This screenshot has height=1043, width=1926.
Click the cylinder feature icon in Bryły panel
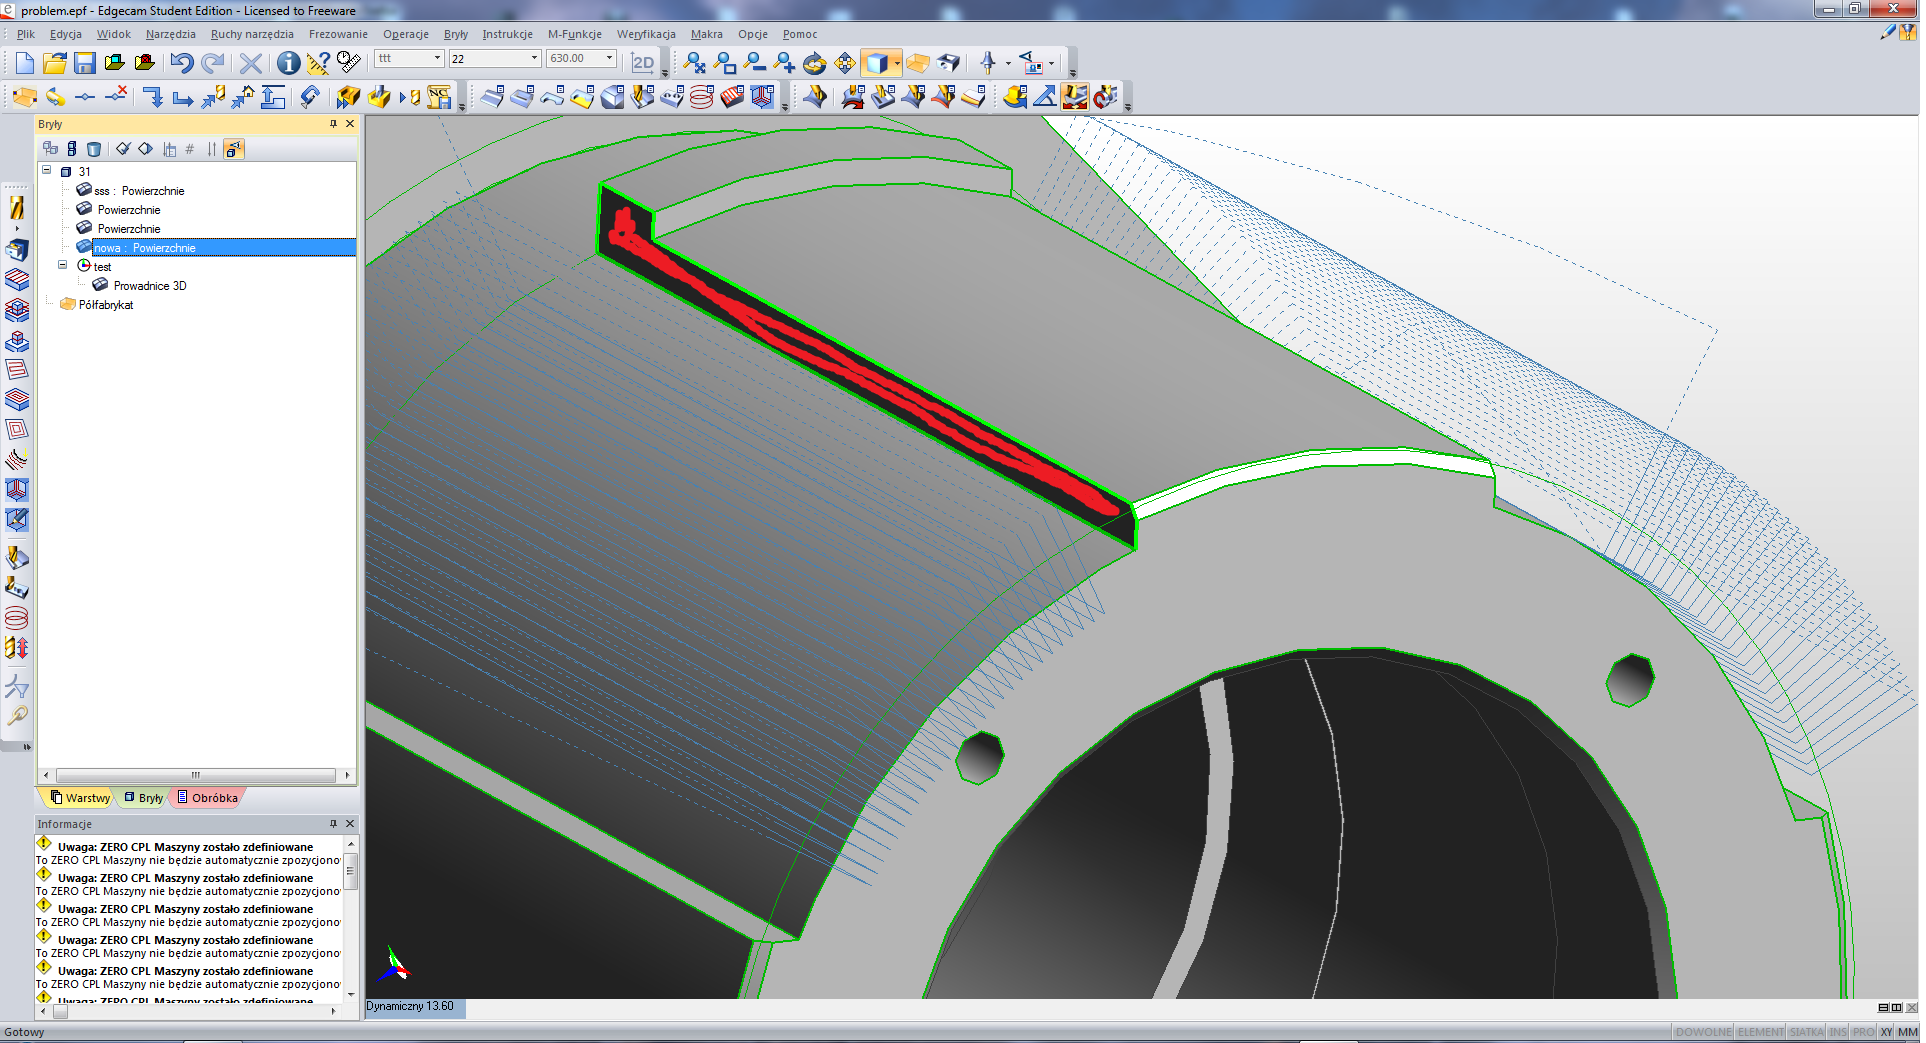(94, 149)
